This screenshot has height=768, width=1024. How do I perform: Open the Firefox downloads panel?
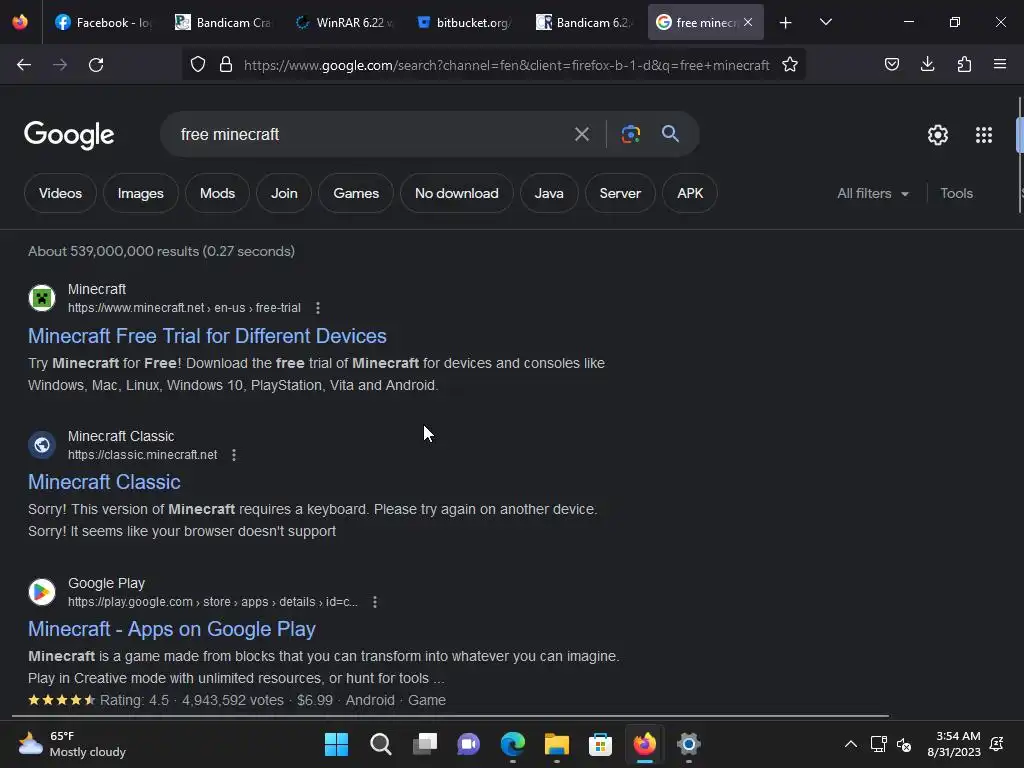(927, 64)
